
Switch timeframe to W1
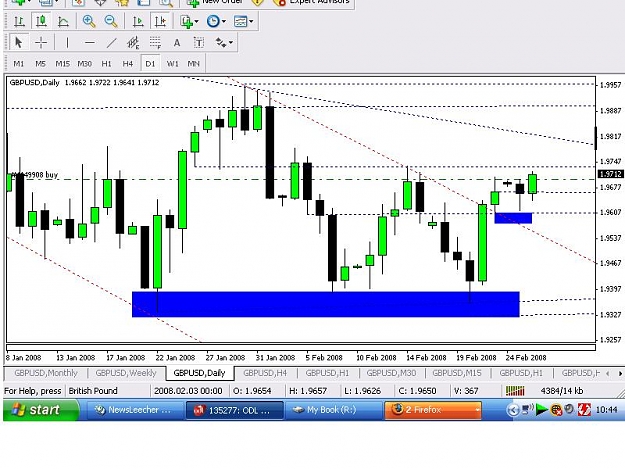click(172, 63)
